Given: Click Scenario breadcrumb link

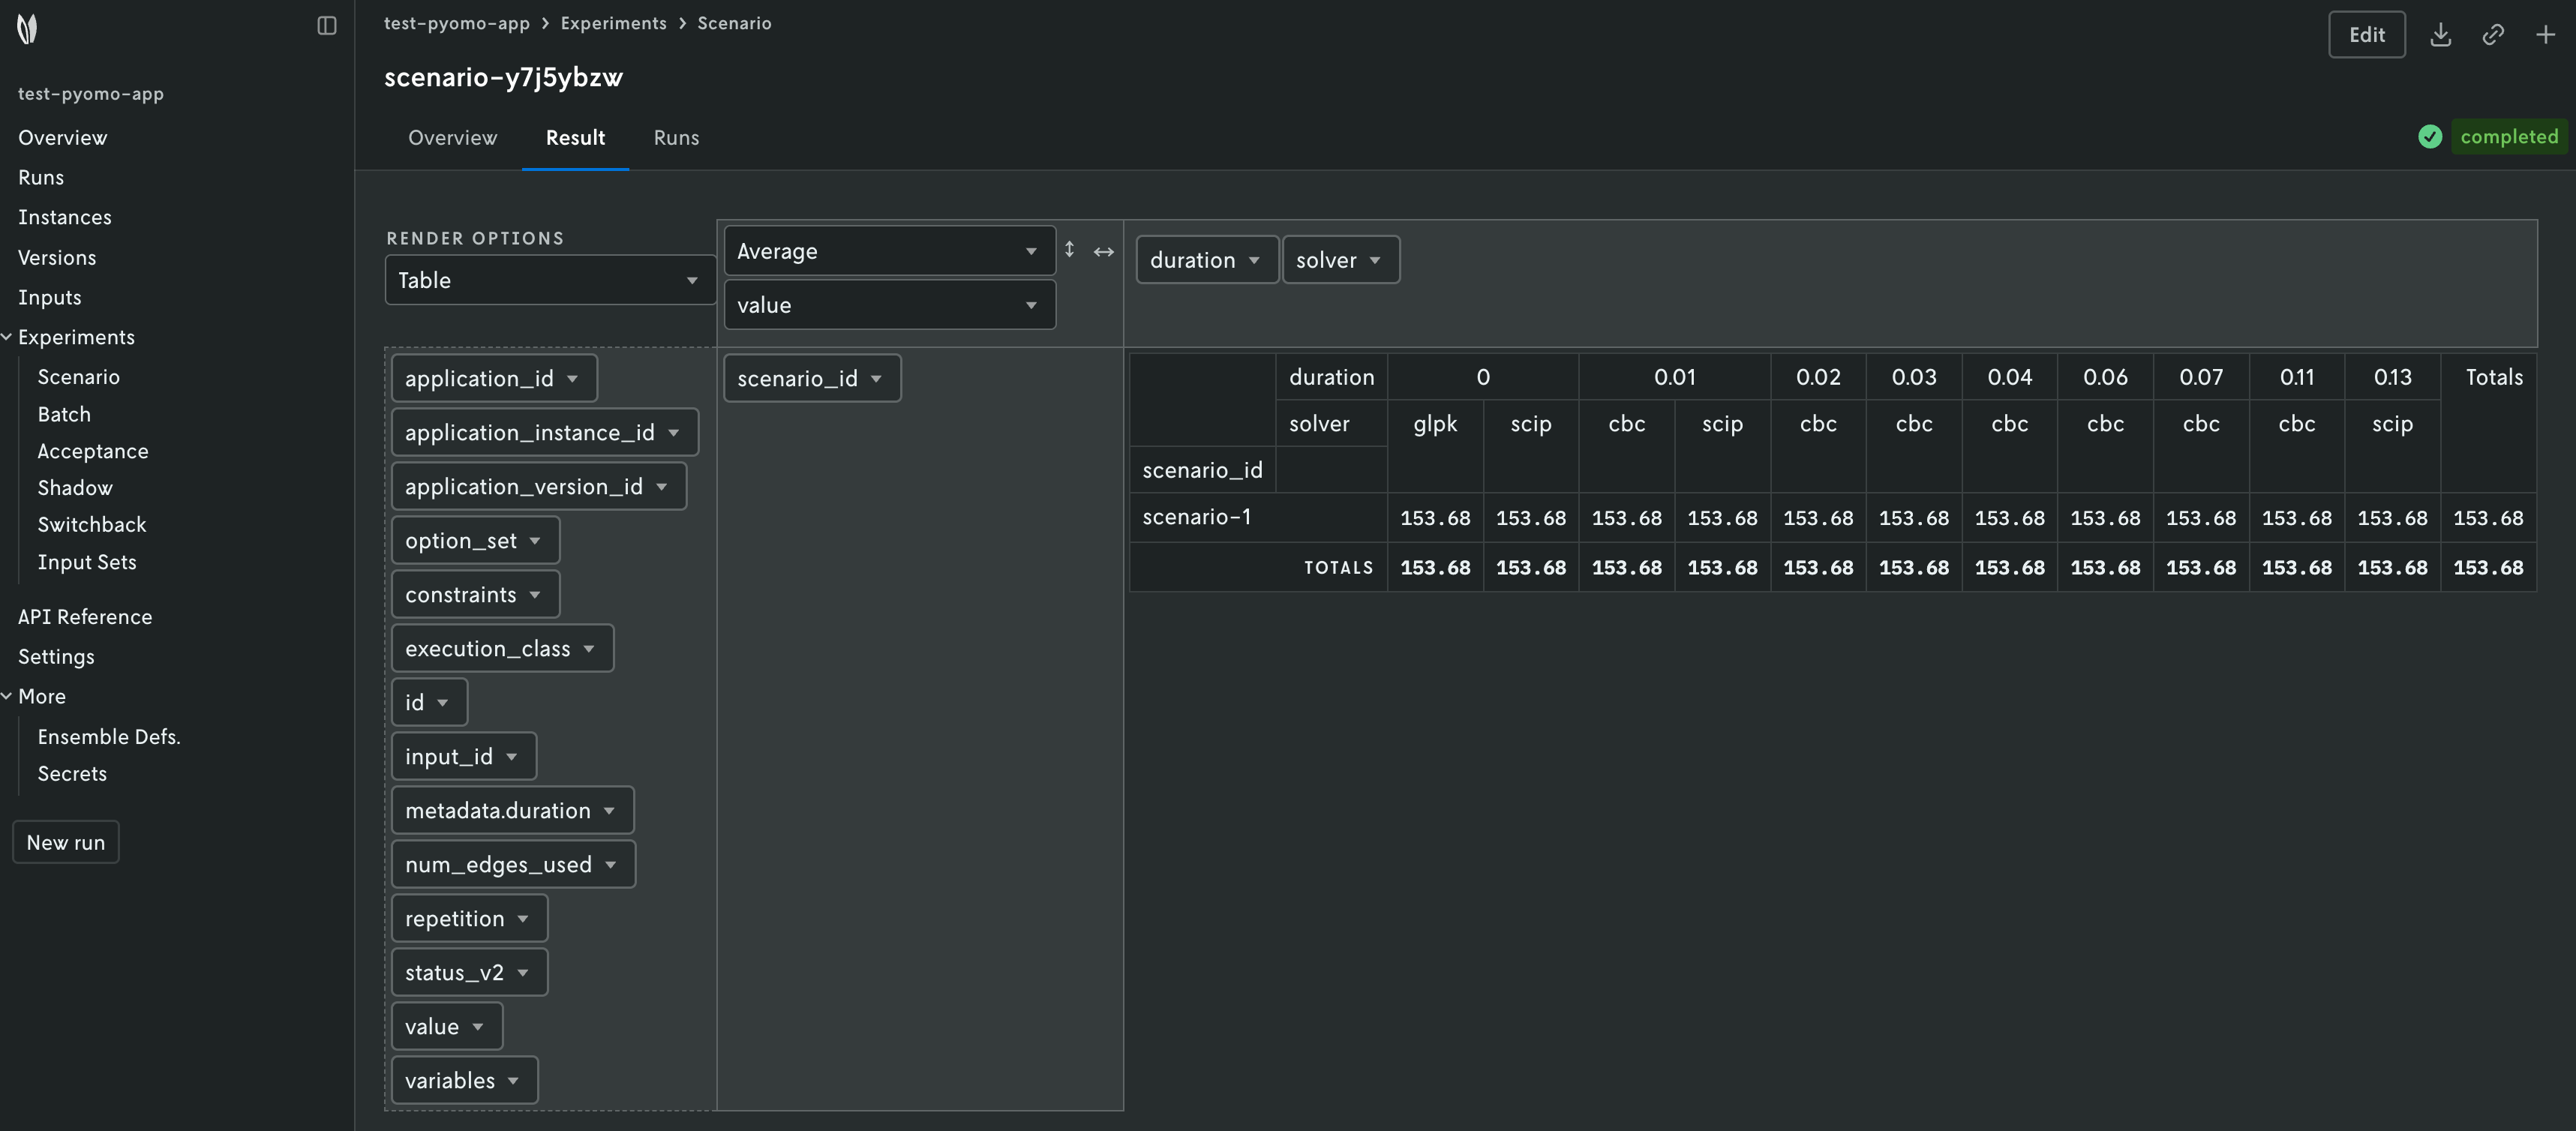Looking at the screenshot, I should (x=734, y=23).
